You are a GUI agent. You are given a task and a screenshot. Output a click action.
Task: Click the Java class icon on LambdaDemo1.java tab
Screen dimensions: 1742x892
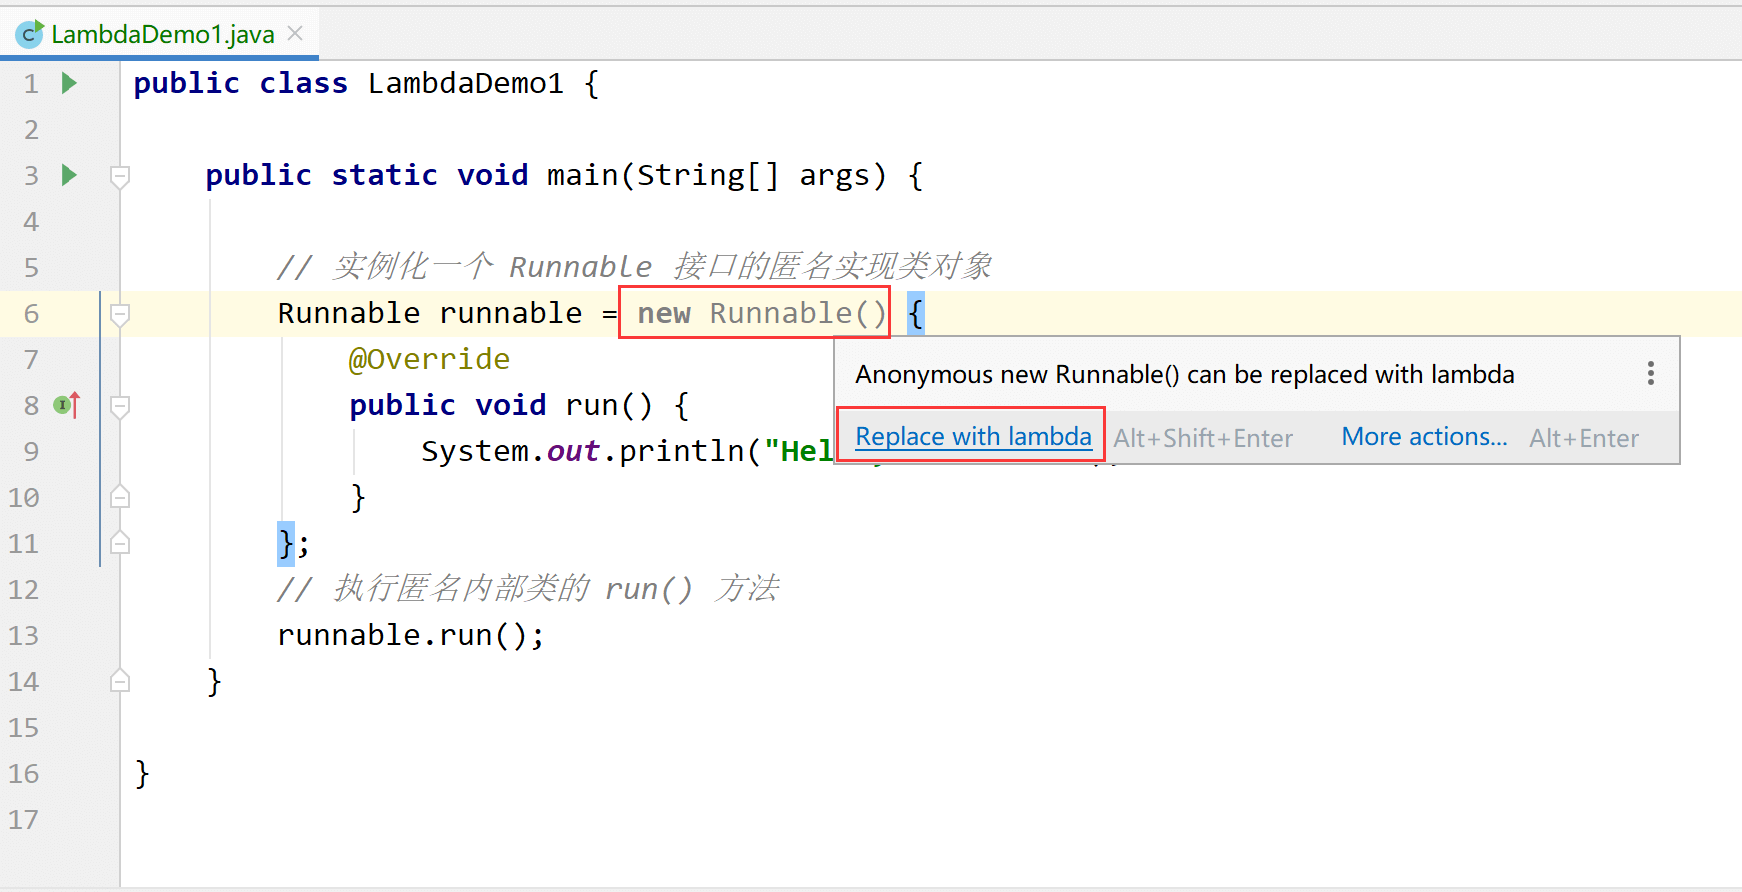point(29,34)
